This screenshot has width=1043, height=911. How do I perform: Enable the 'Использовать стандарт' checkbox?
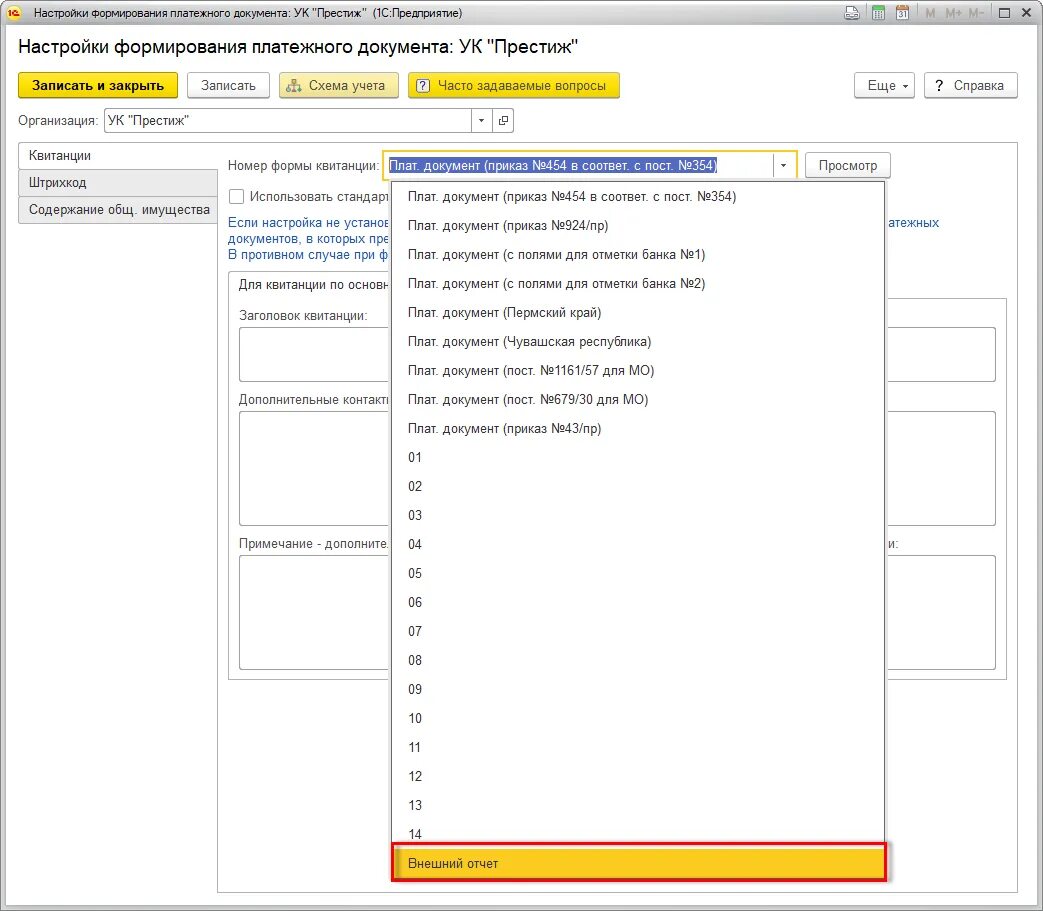(x=236, y=197)
